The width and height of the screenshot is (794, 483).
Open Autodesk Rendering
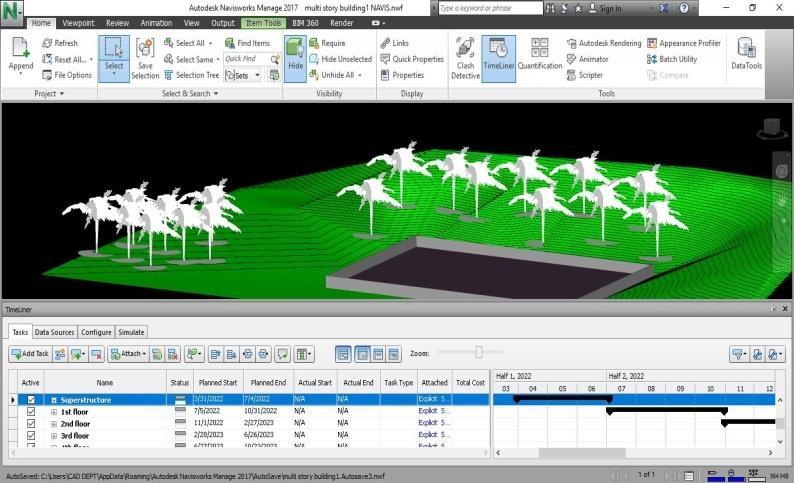click(604, 43)
